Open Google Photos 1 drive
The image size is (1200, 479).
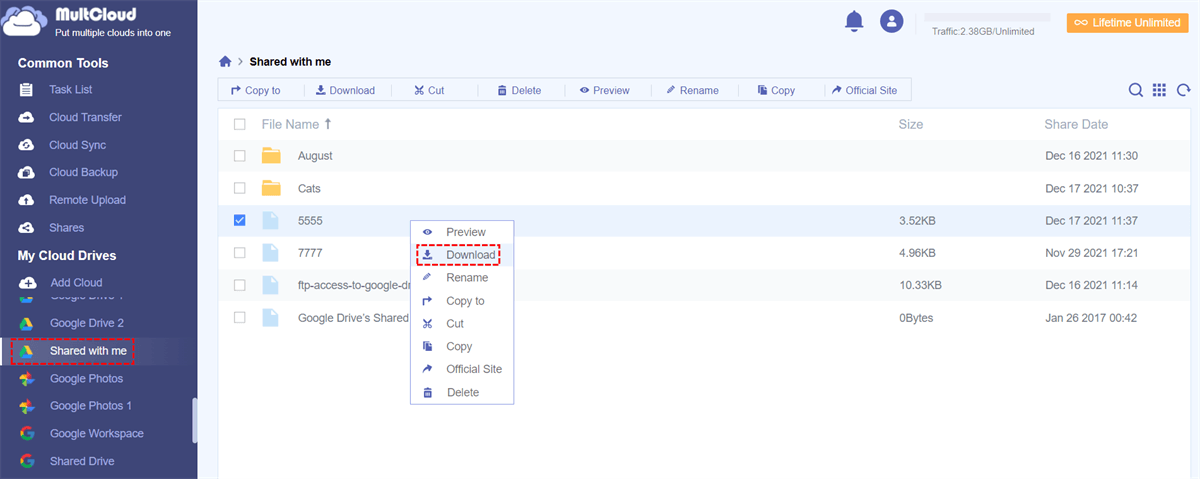click(90, 406)
